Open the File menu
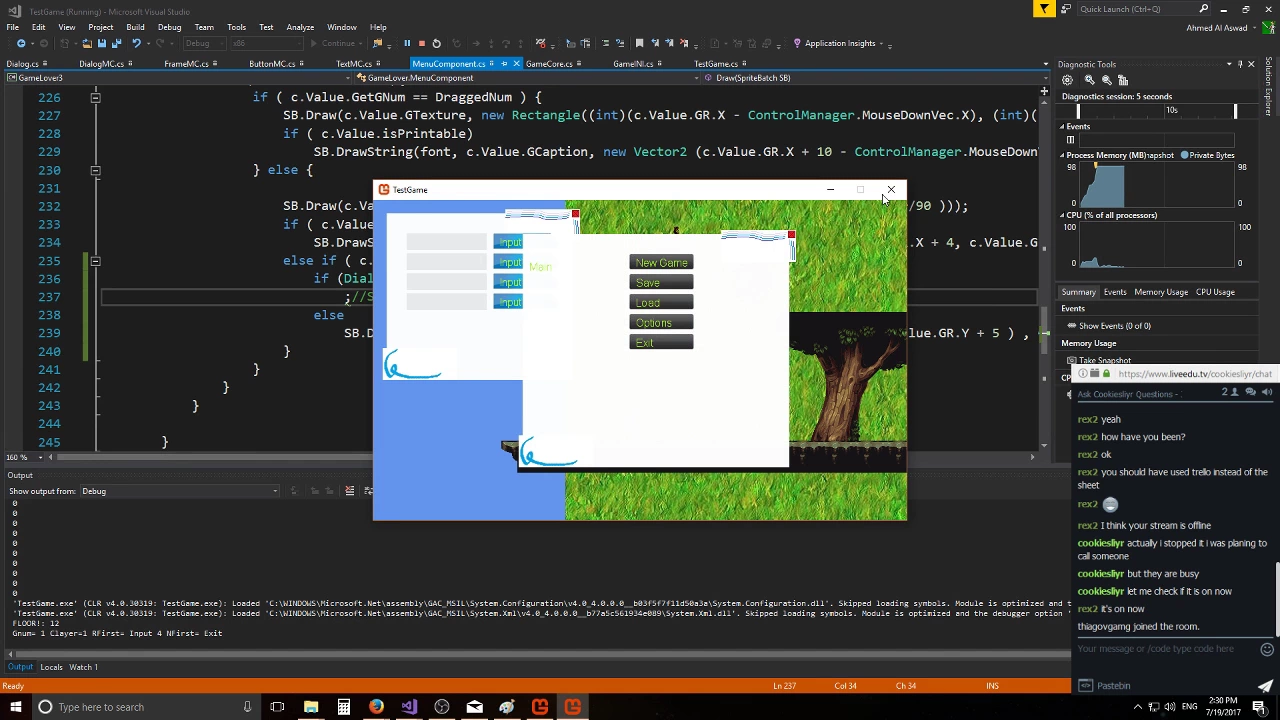1280x720 pixels. 13,27
